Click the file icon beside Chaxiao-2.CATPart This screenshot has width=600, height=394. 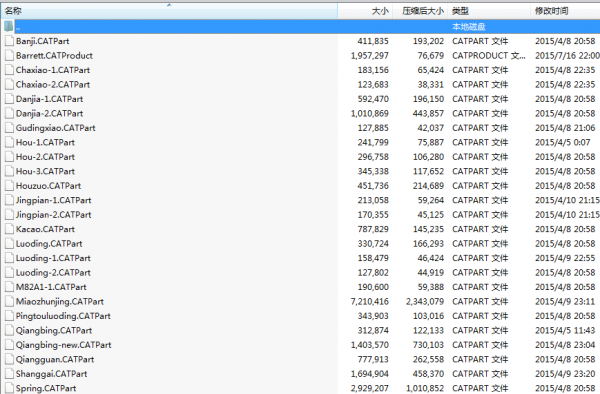(9, 85)
